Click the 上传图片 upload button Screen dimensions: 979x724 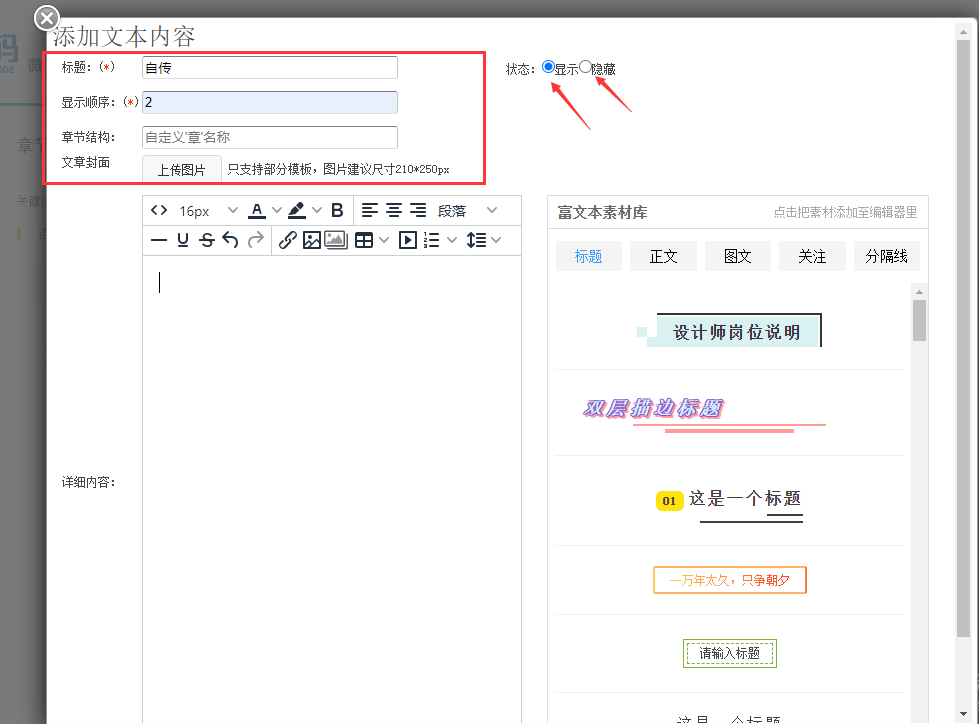point(181,170)
